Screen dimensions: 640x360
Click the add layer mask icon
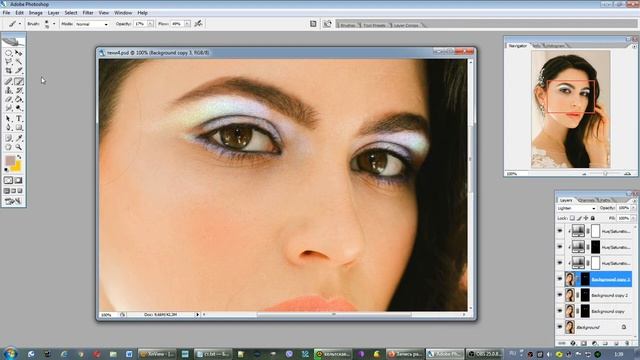tap(584, 344)
